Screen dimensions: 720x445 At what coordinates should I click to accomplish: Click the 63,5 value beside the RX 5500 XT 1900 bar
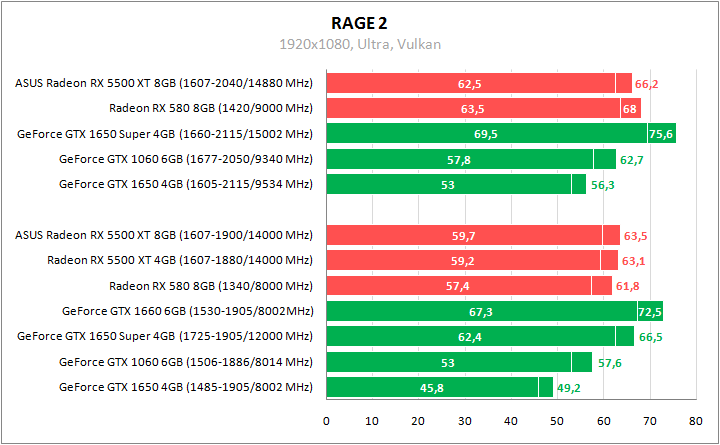636,236
